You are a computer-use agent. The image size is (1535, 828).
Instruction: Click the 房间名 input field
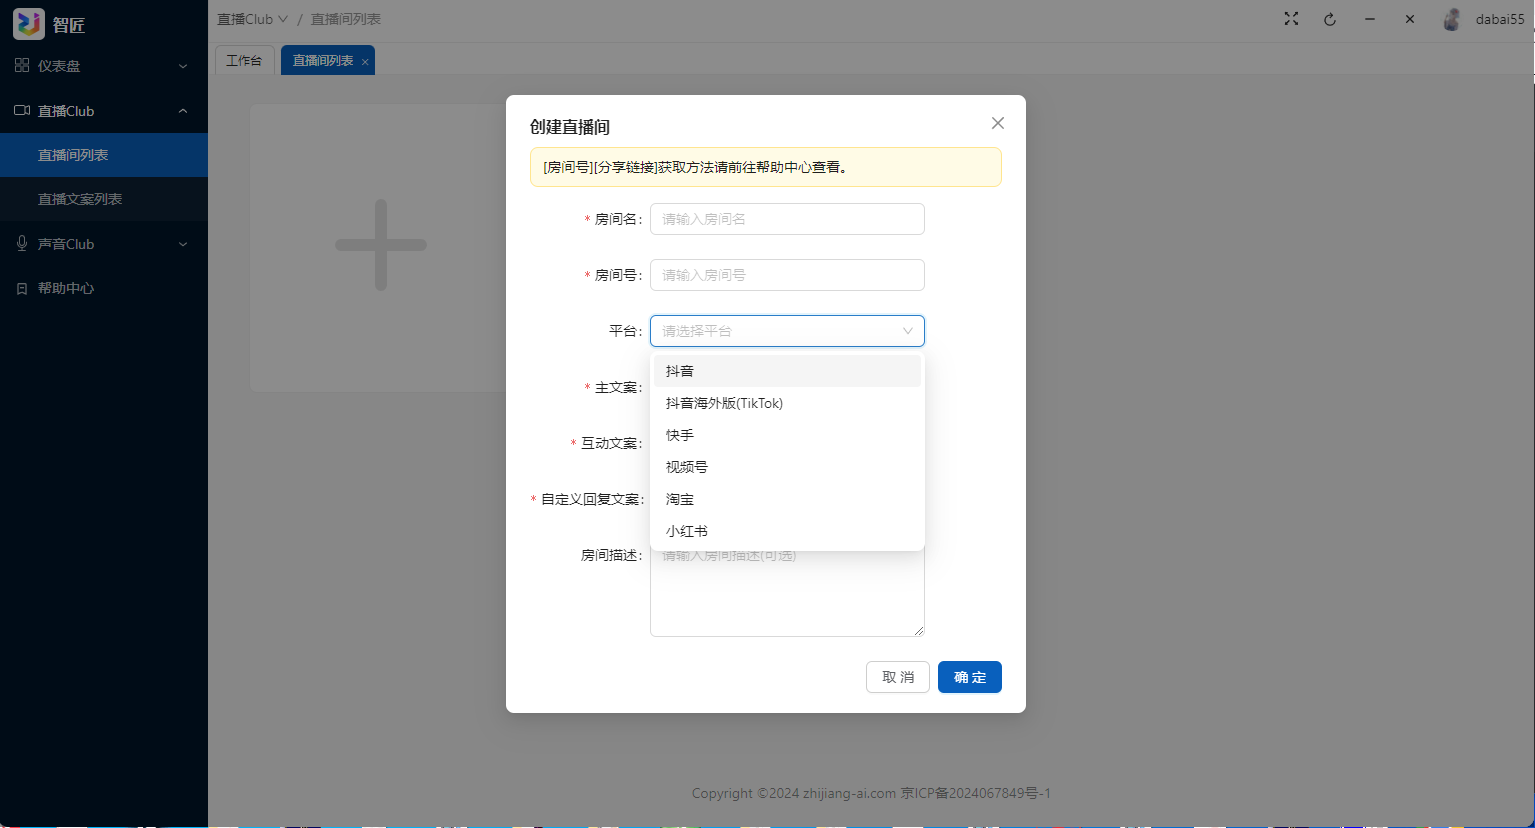(787, 219)
